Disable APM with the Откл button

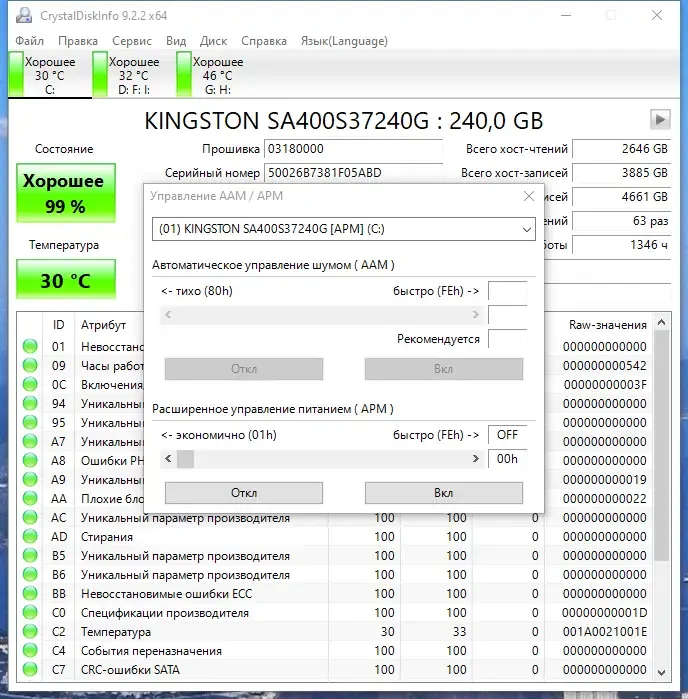244,493
